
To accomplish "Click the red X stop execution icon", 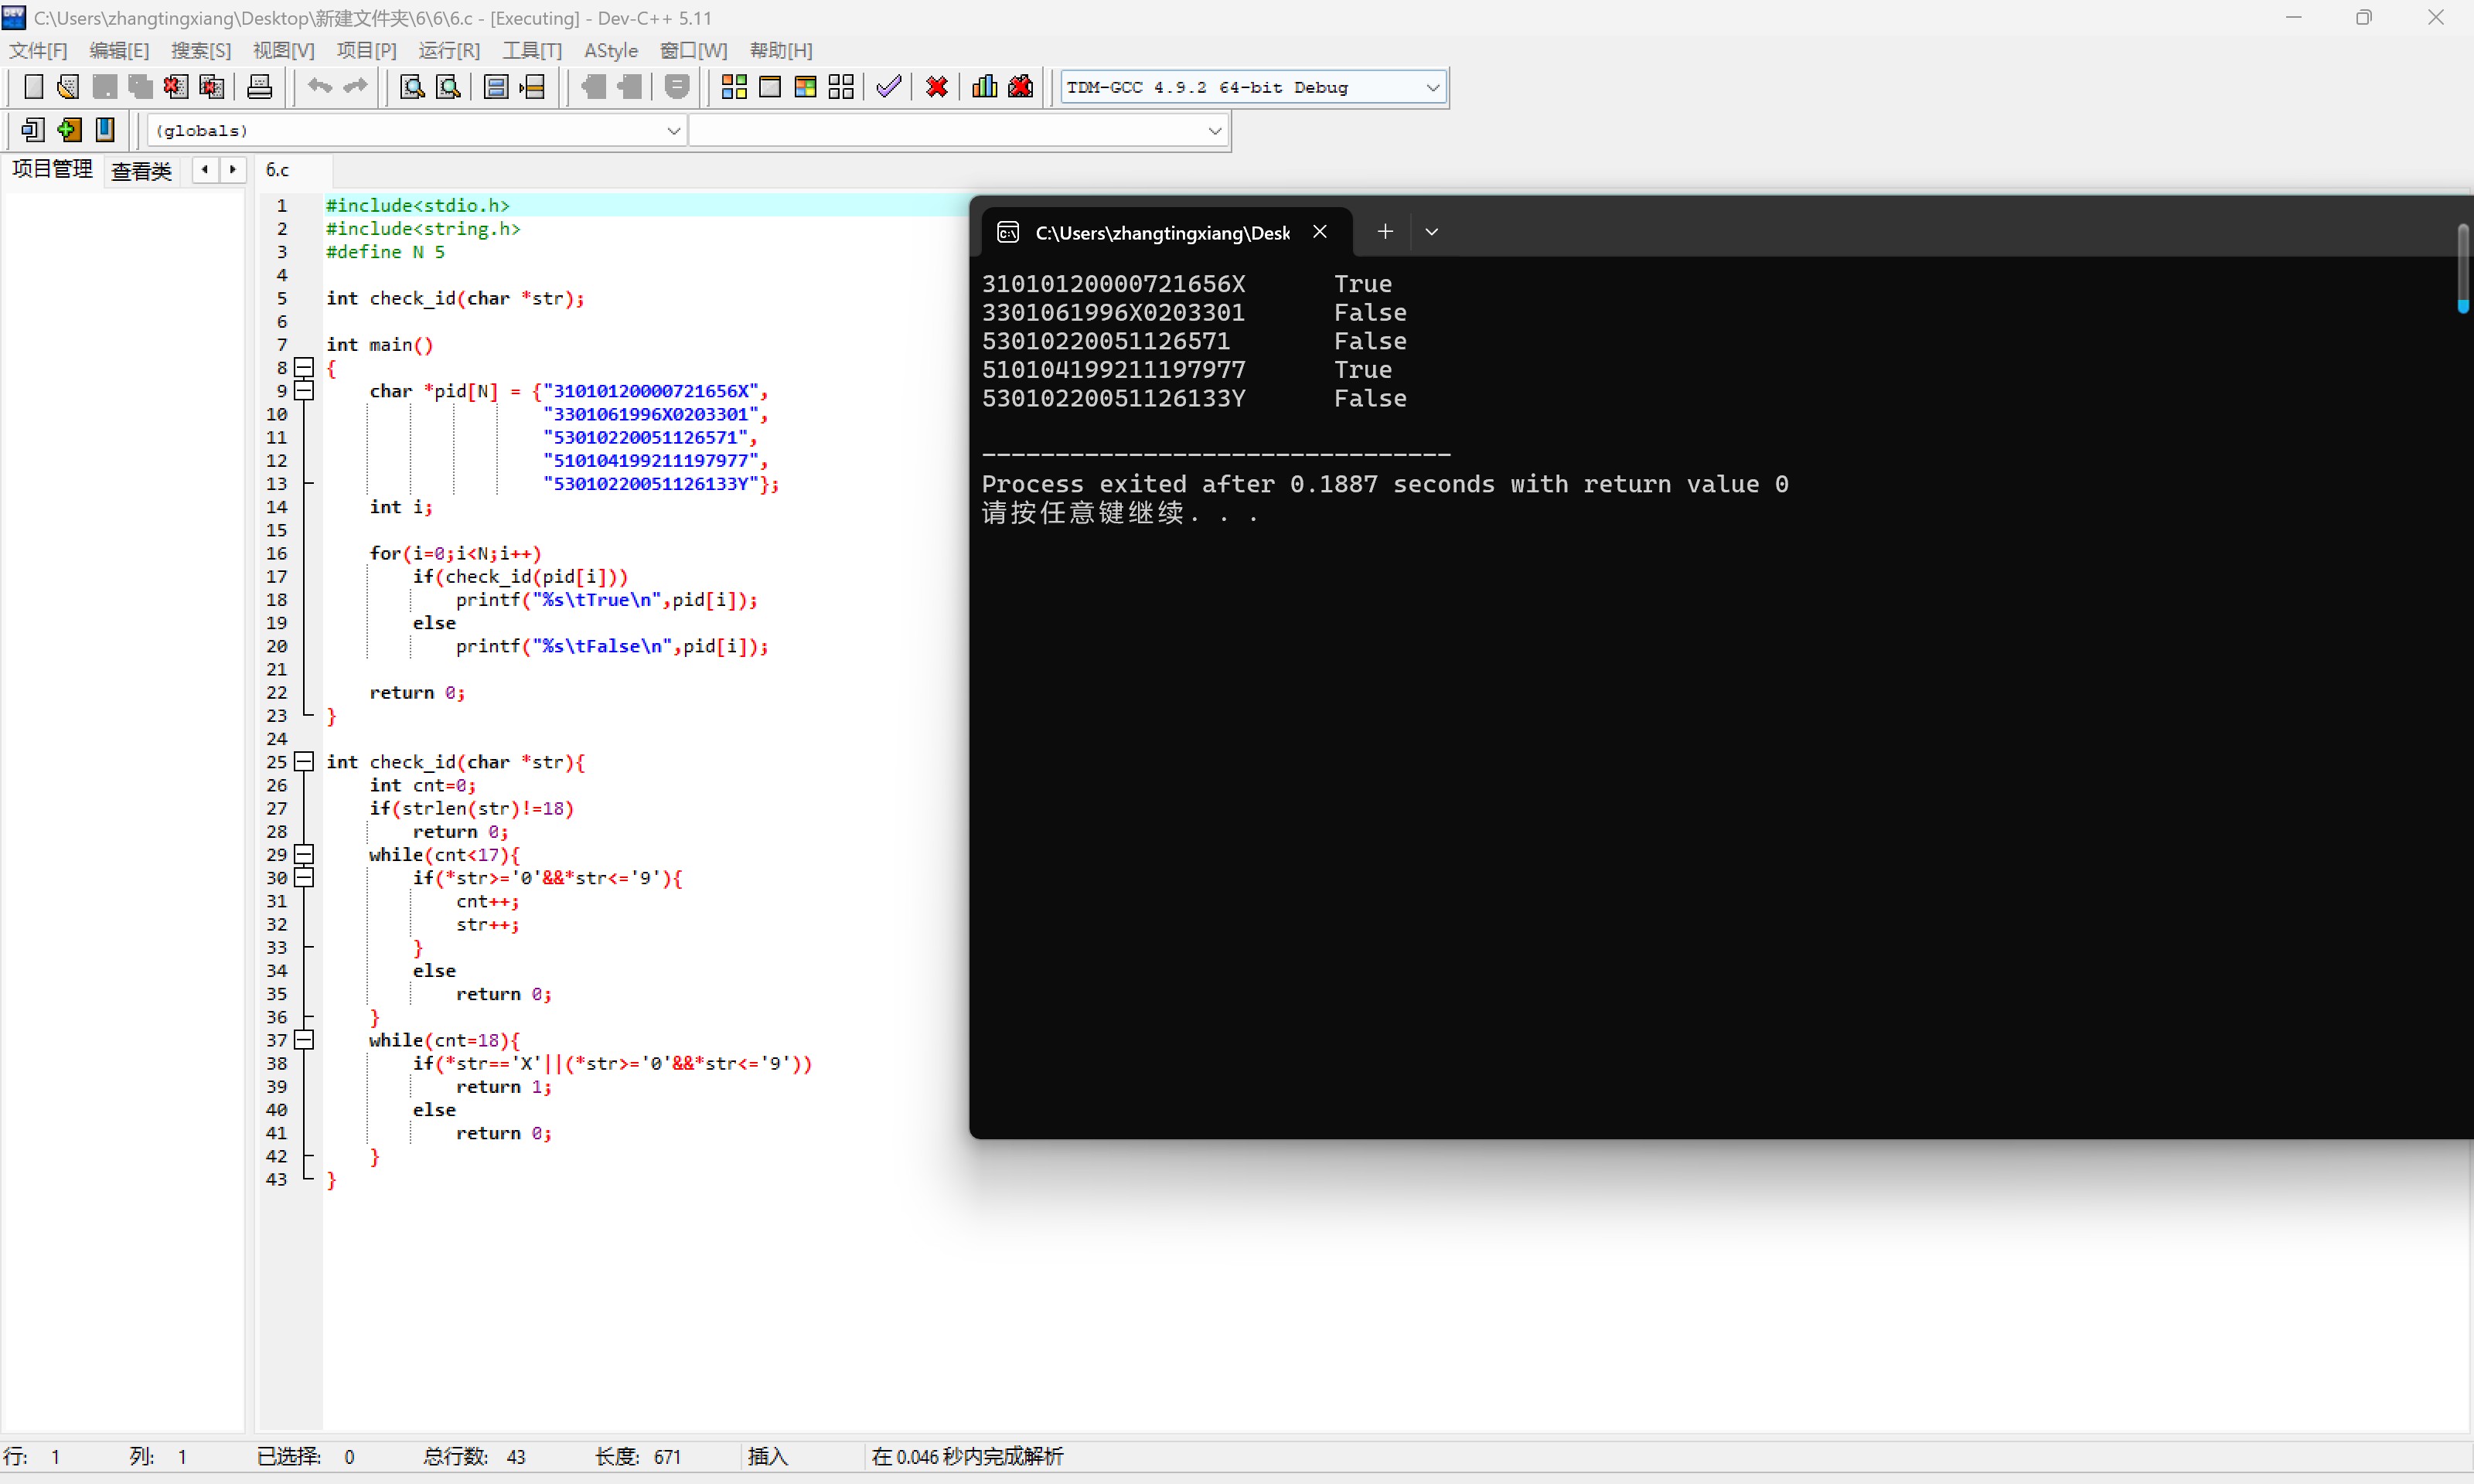I will (937, 87).
